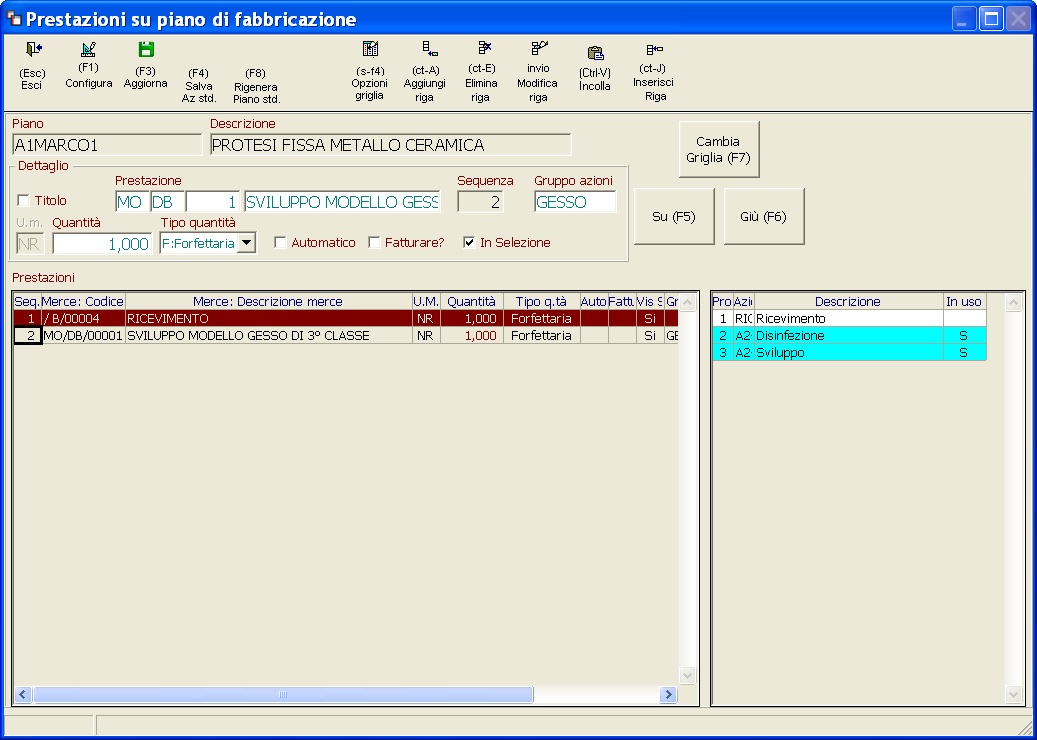Click the MO/DB/00001 code cell
Viewport: 1037px width, 740px height.
point(83,336)
